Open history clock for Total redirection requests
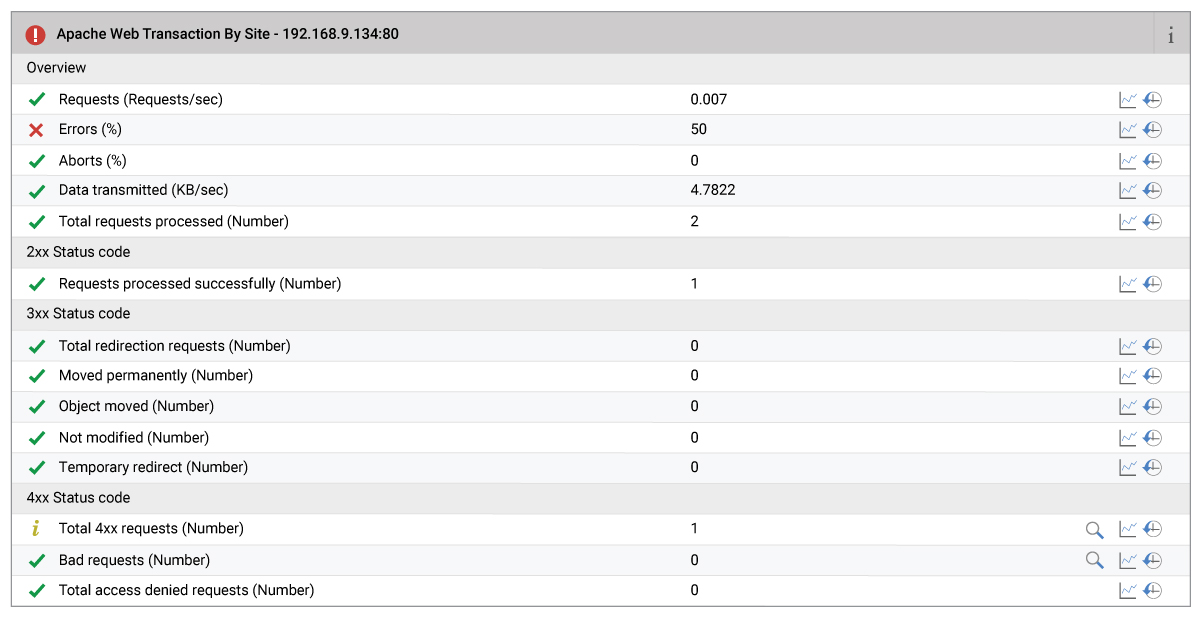The image size is (1200, 618). point(1152,346)
